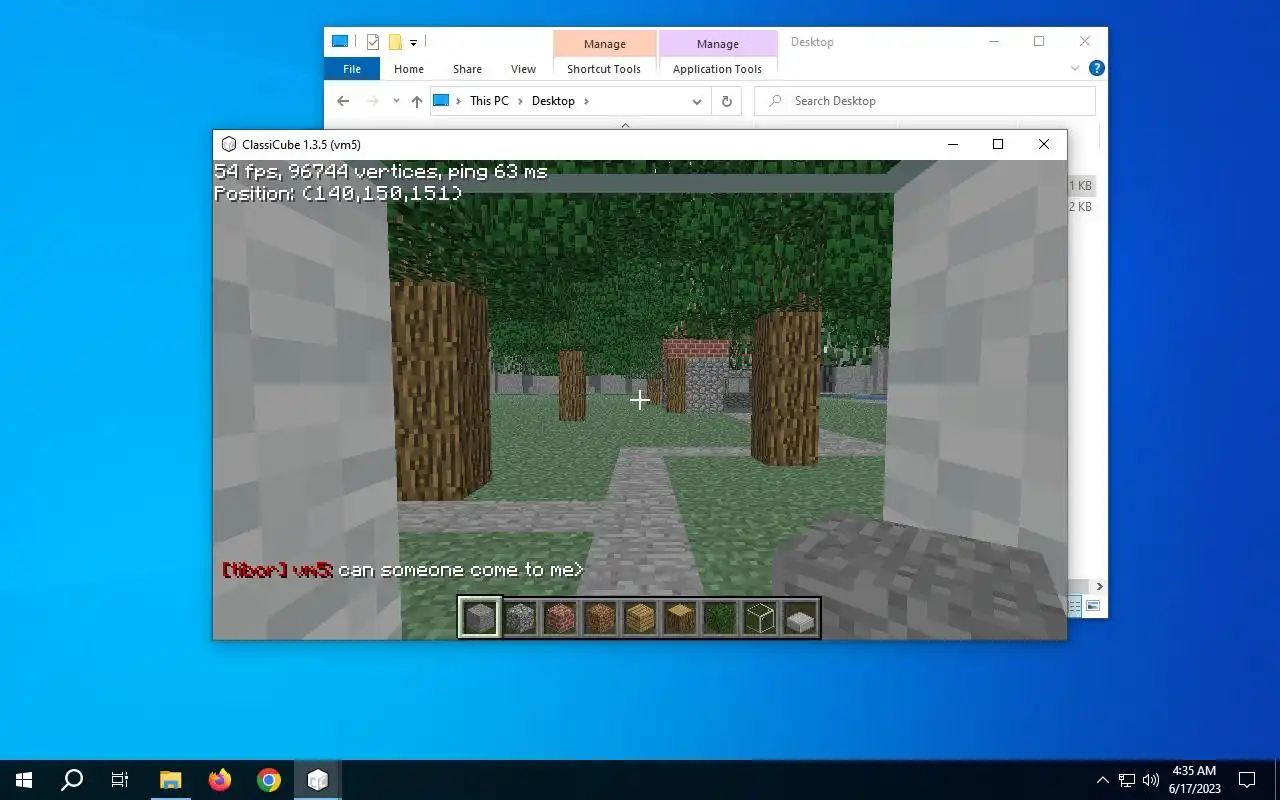The width and height of the screenshot is (1280, 800).
Task: Open the Start menu
Action: (24, 780)
